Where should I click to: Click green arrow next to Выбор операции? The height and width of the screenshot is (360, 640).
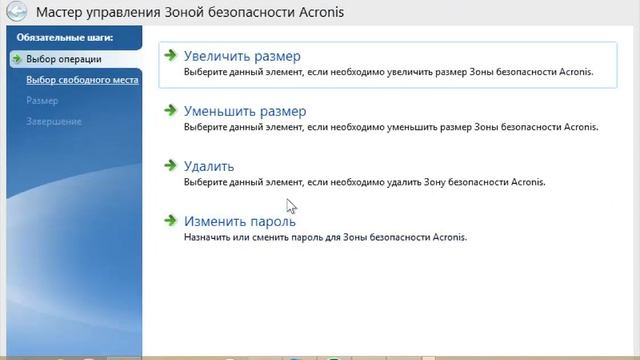coord(17,59)
